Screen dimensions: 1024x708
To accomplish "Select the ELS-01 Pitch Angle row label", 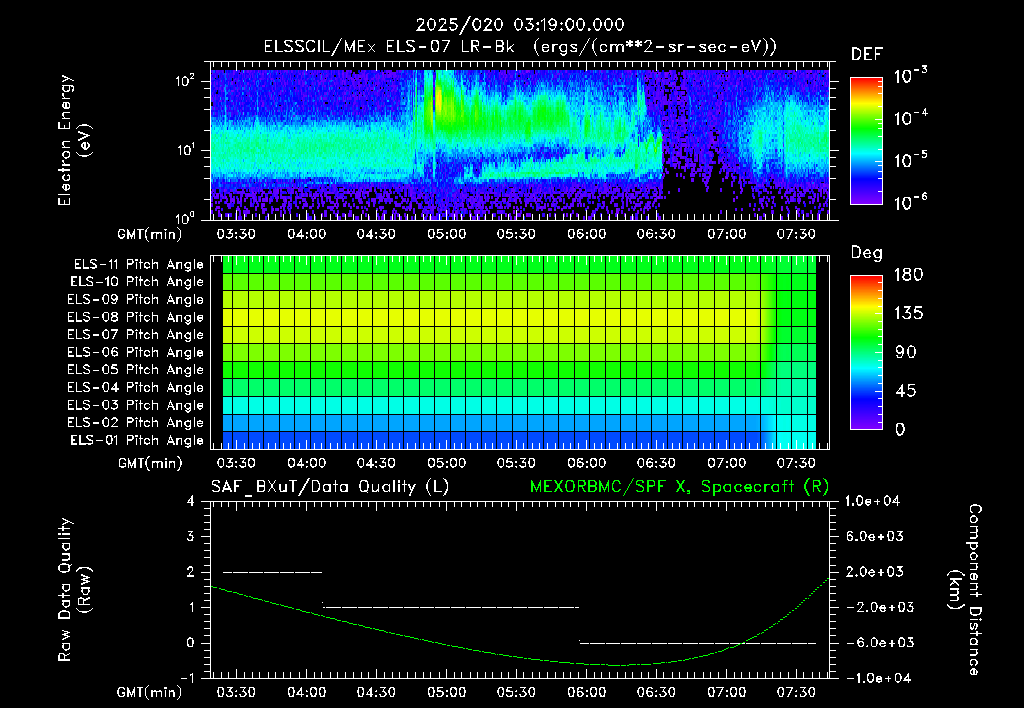I will click(x=137, y=441).
